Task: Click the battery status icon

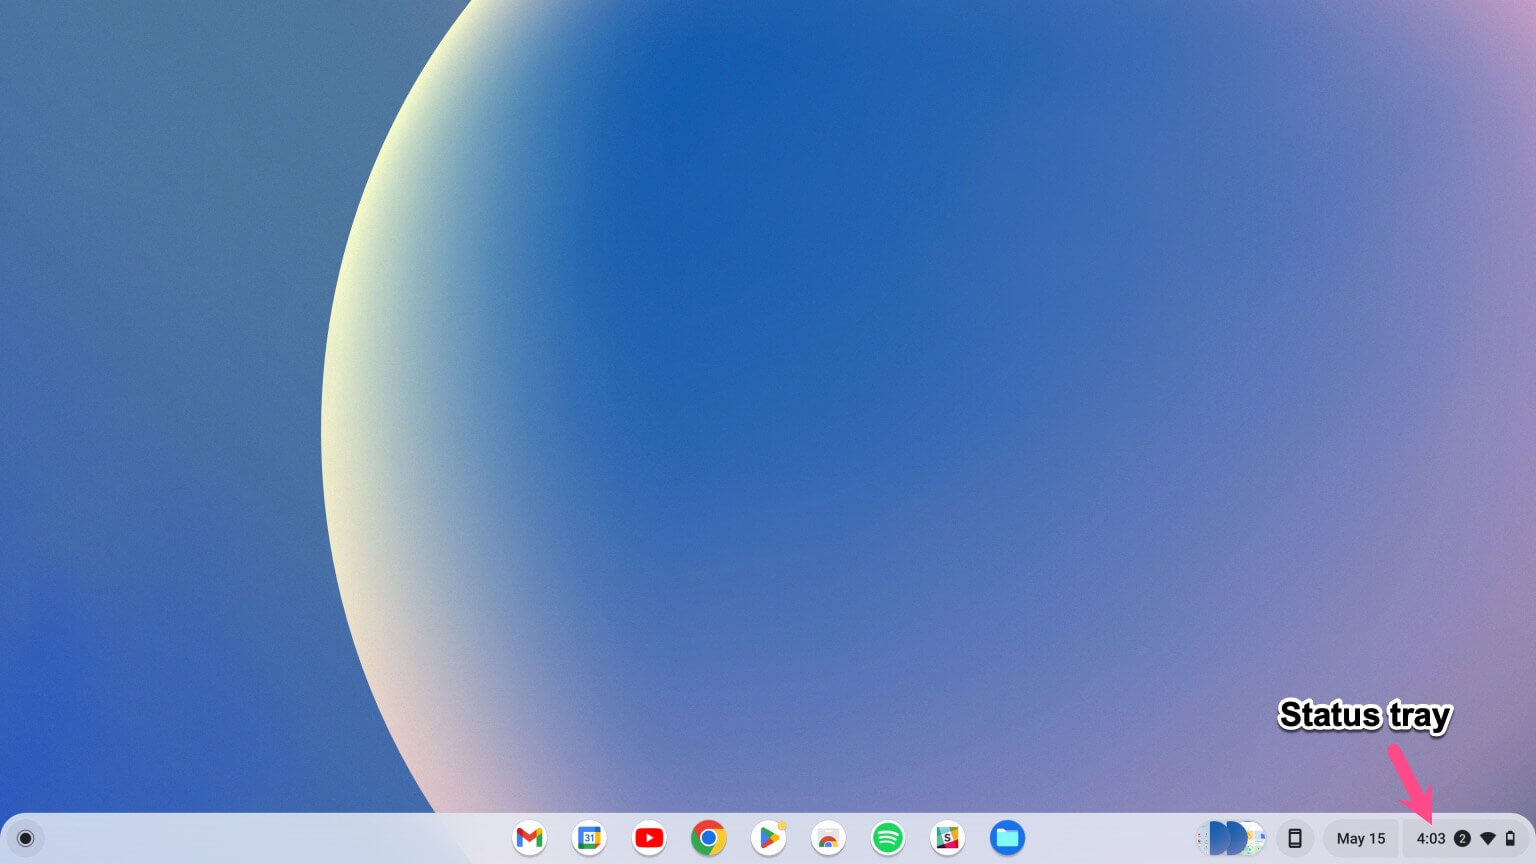Action: coord(1510,839)
